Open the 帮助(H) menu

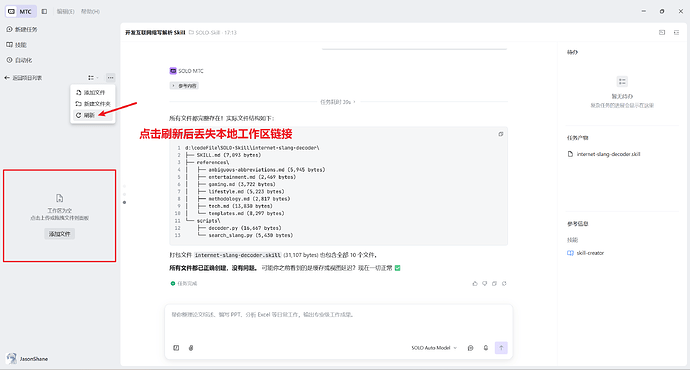90,11
